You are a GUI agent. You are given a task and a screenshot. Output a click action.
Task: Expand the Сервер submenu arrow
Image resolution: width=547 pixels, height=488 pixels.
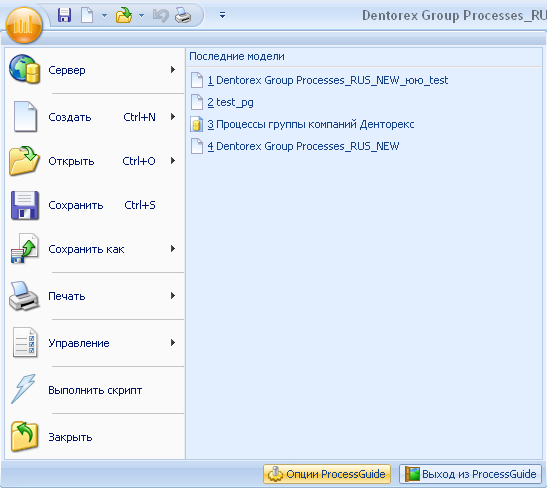(x=173, y=70)
